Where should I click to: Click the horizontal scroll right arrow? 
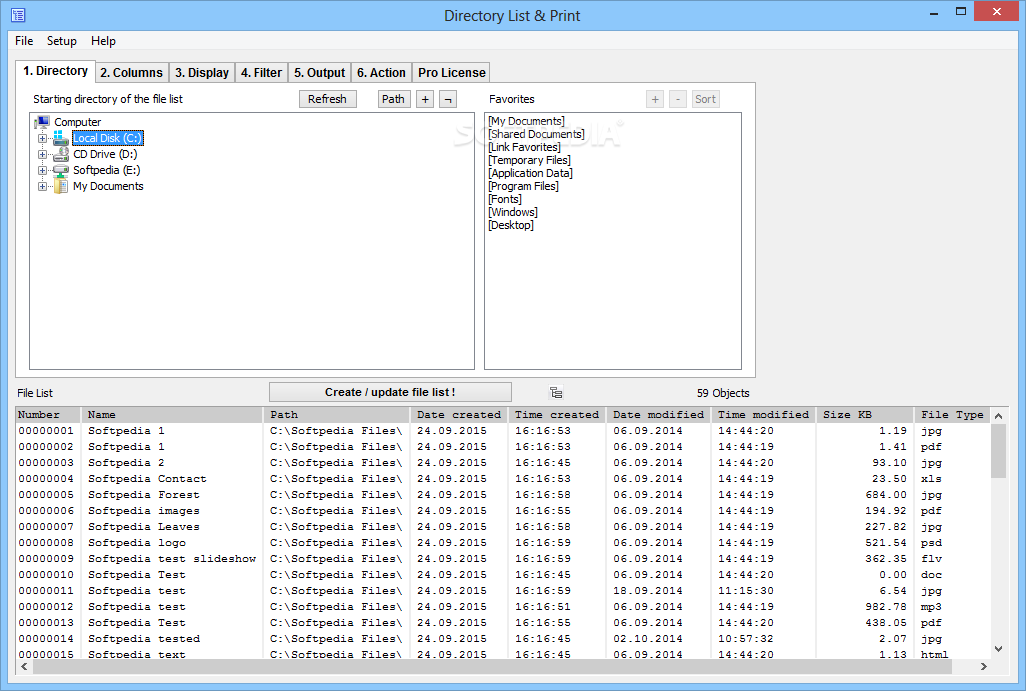[983, 666]
